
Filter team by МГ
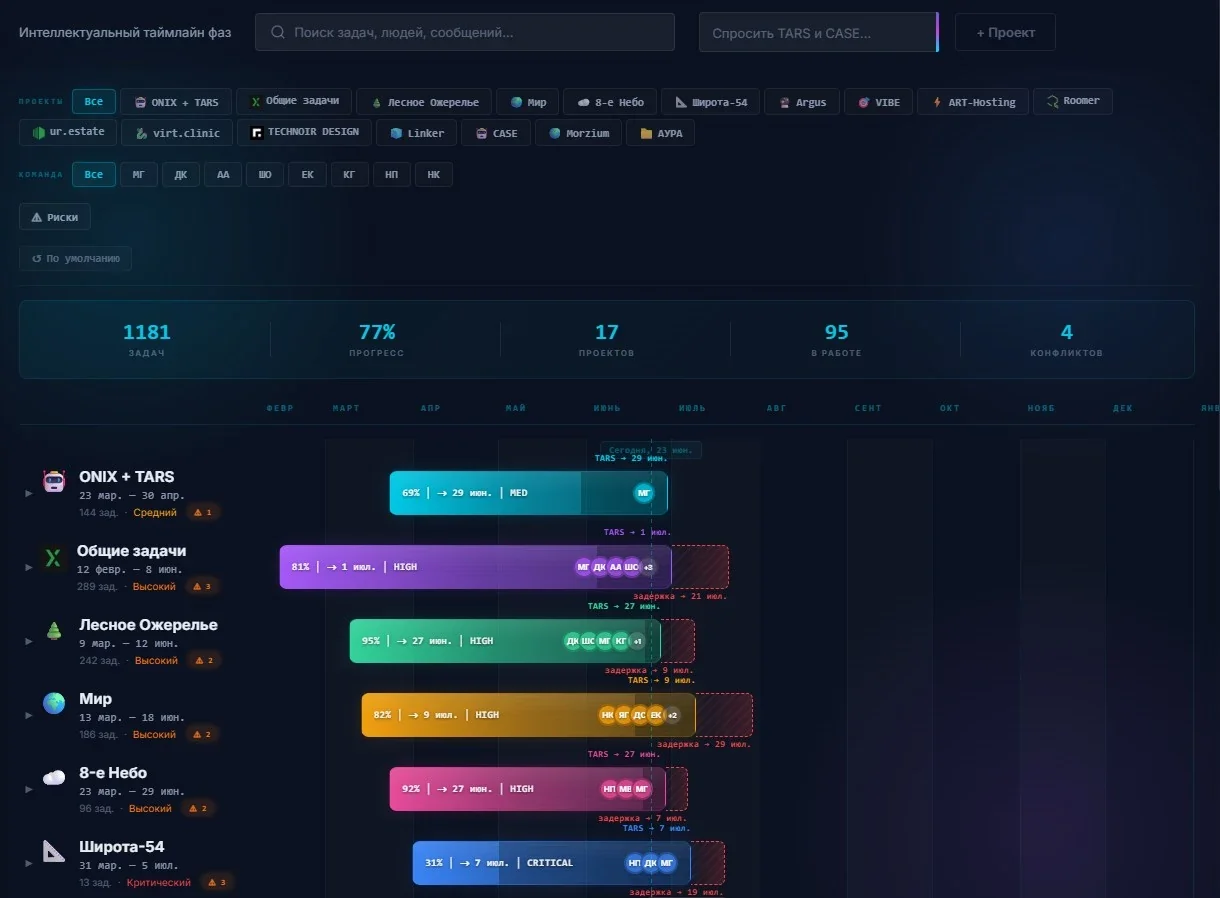click(139, 175)
